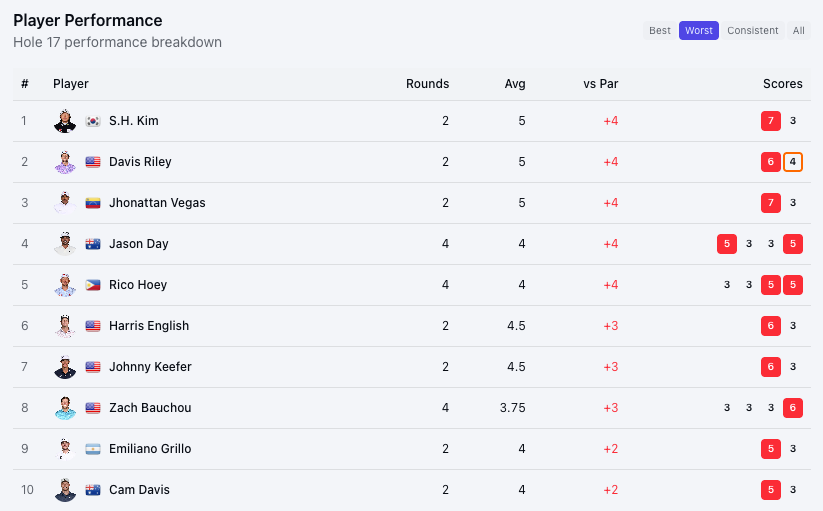Screen dimensions: 823x511
Task: Open Davis Riley's player name link
Action: point(140,162)
